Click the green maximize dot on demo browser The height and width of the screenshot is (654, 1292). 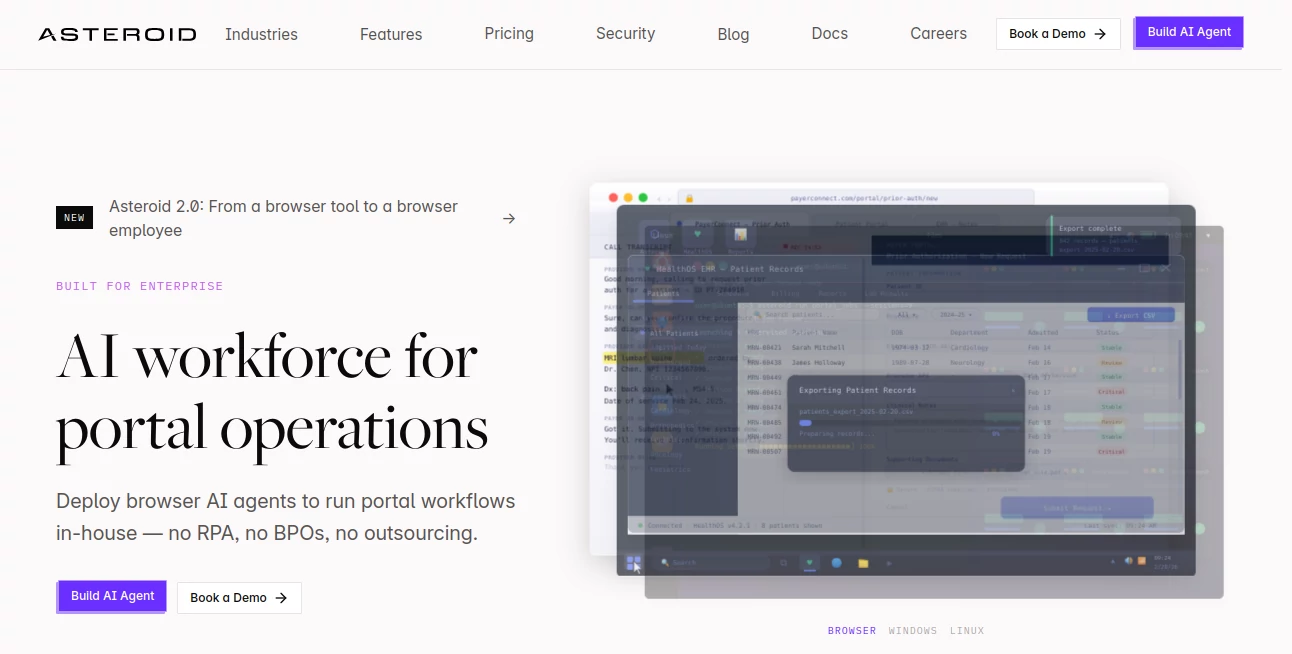point(643,198)
